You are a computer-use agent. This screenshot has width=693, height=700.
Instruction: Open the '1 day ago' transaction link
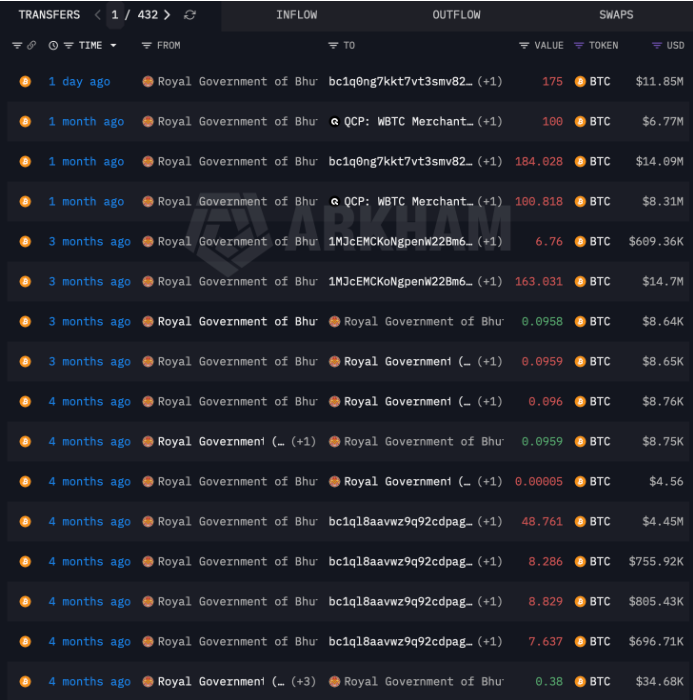[79, 82]
